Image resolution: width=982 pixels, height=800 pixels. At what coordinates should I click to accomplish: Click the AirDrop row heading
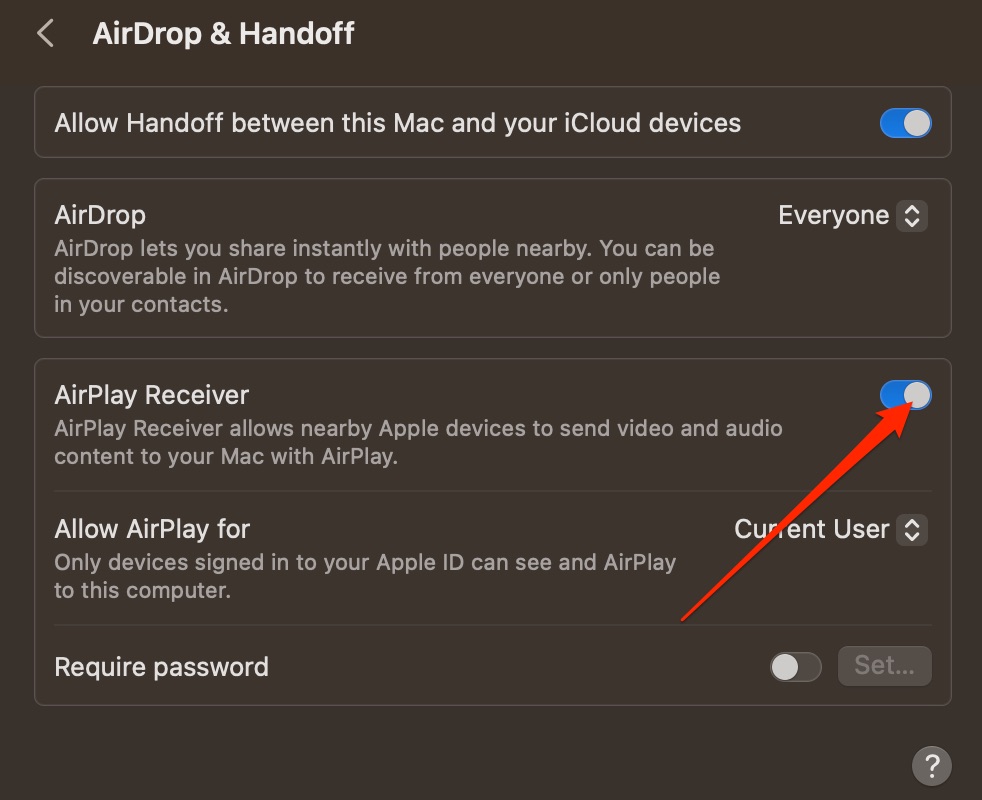tap(100, 215)
